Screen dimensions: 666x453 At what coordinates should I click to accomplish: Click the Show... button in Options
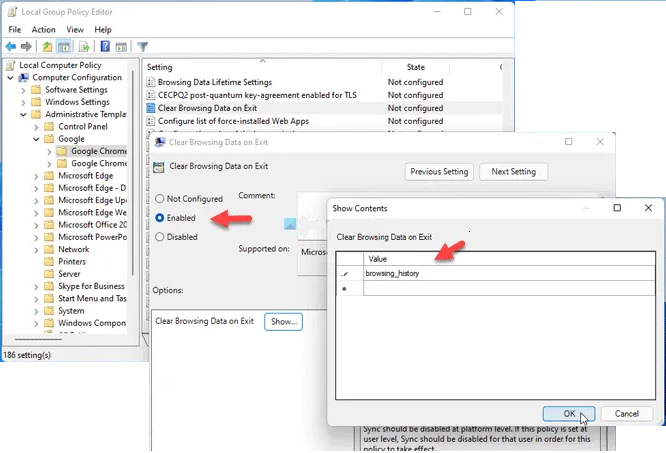tap(283, 321)
